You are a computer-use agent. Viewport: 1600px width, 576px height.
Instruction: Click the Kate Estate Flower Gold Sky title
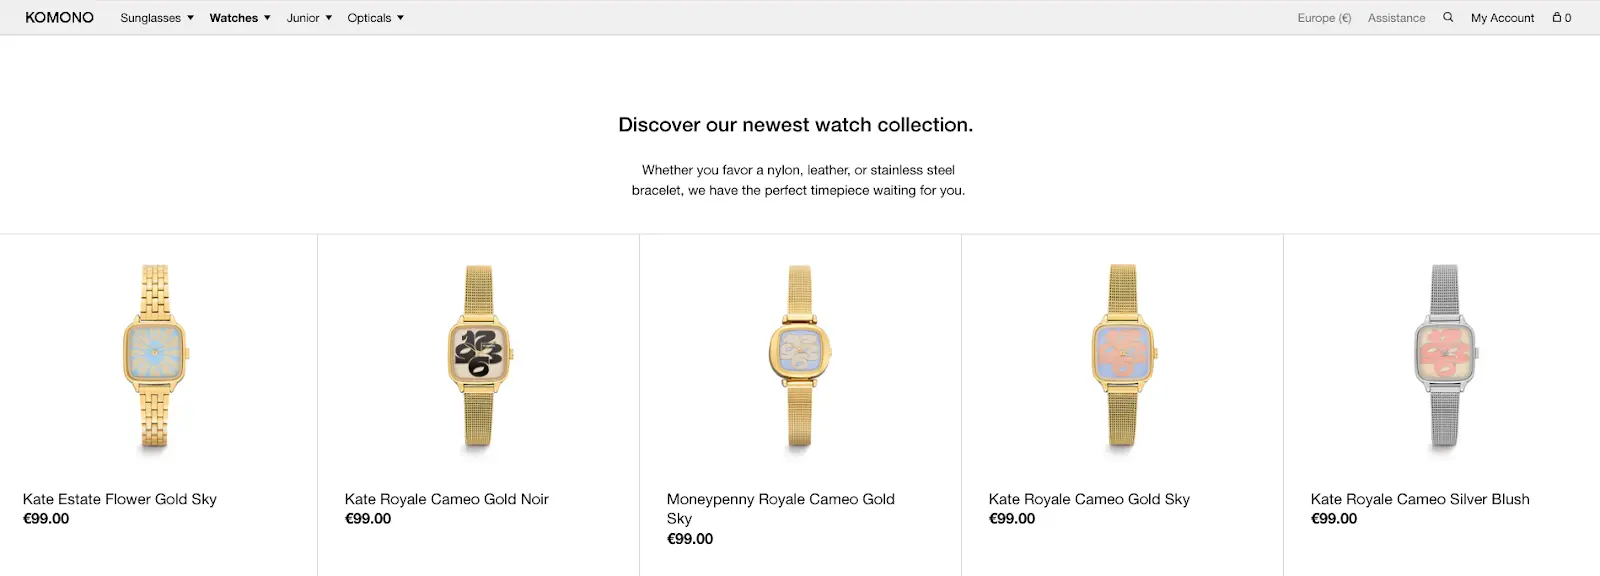[x=120, y=499]
